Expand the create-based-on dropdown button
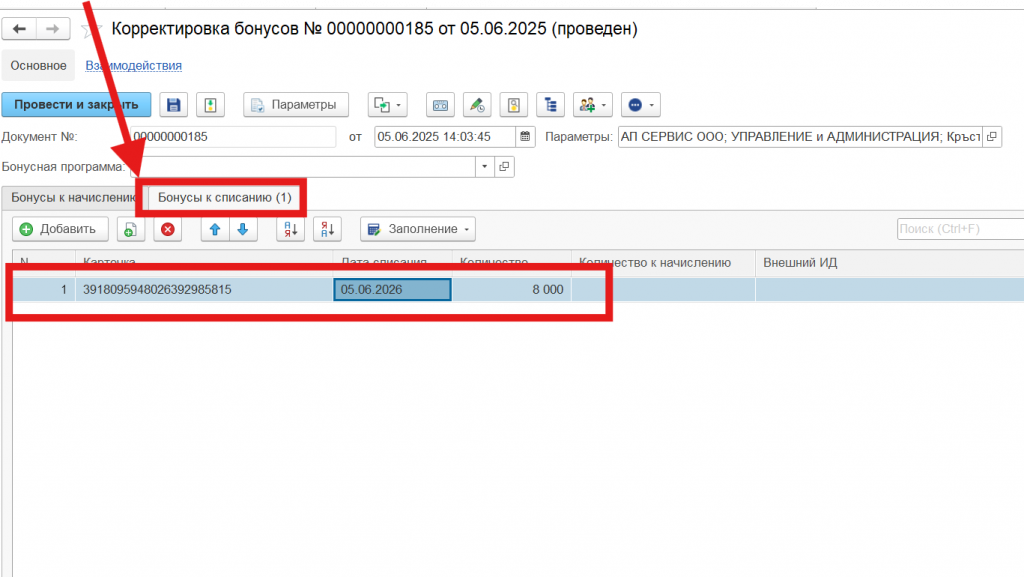The image size is (1024, 577). (388, 105)
